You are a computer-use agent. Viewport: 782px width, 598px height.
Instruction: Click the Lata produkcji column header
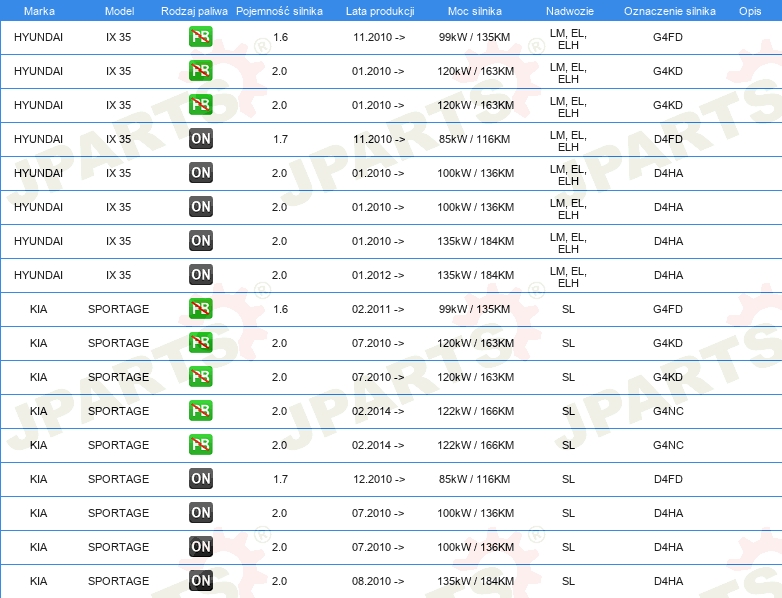point(379,10)
